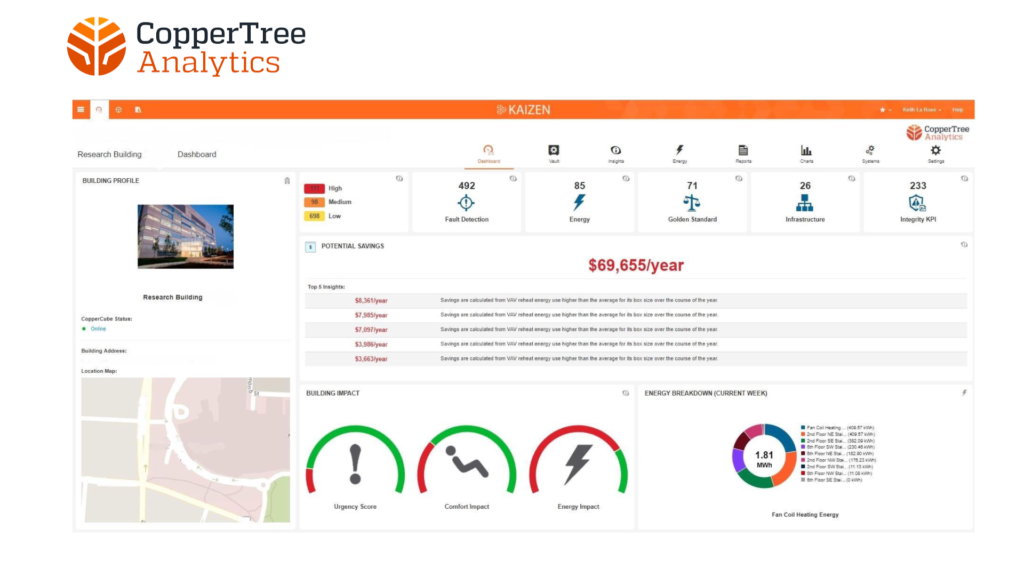
Task: Select the red High priority count badge
Action: (314, 188)
